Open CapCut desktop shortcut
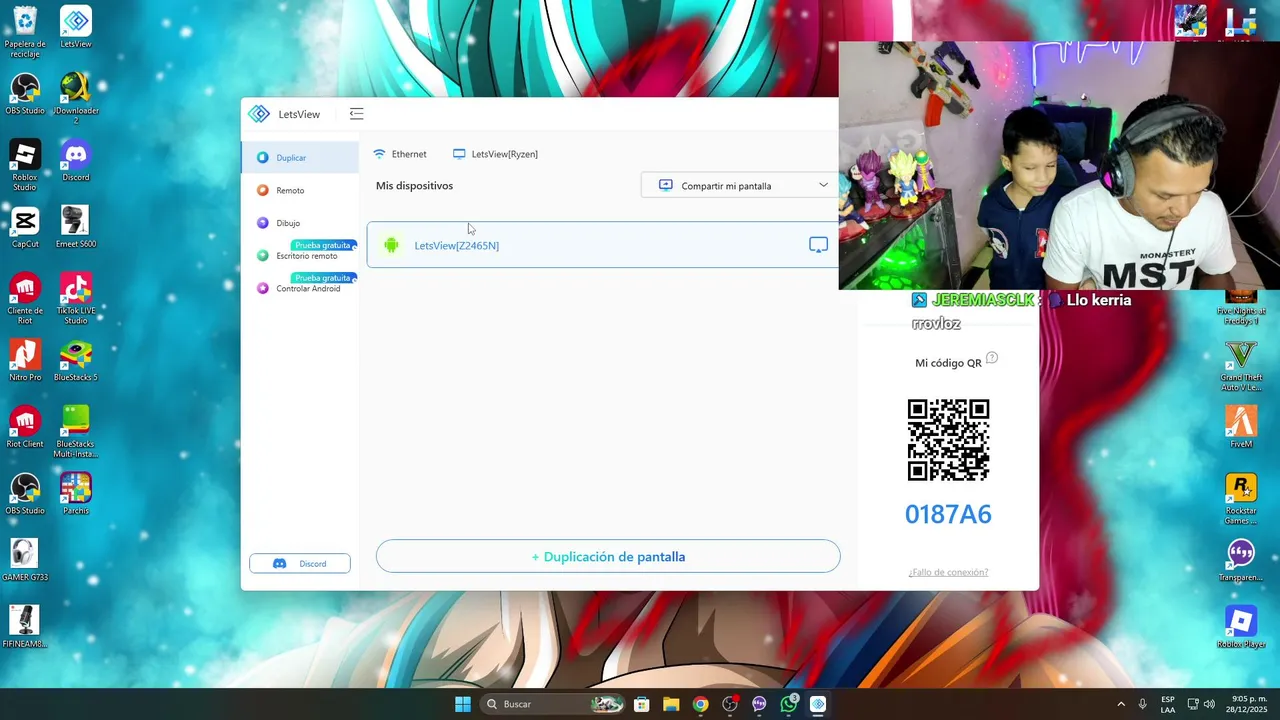Image resolution: width=1280 pixels, height=720 pixels. click(24, 227)
